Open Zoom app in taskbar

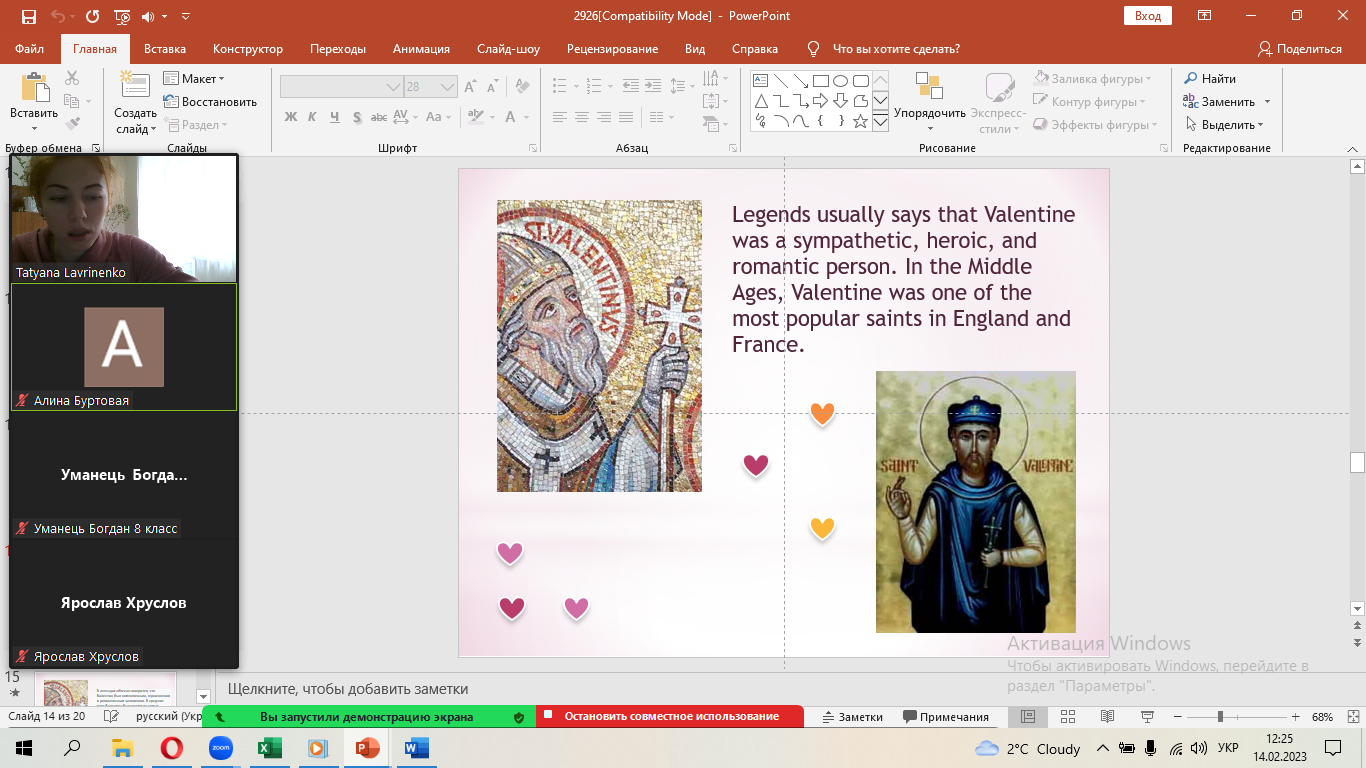[220, 748]
